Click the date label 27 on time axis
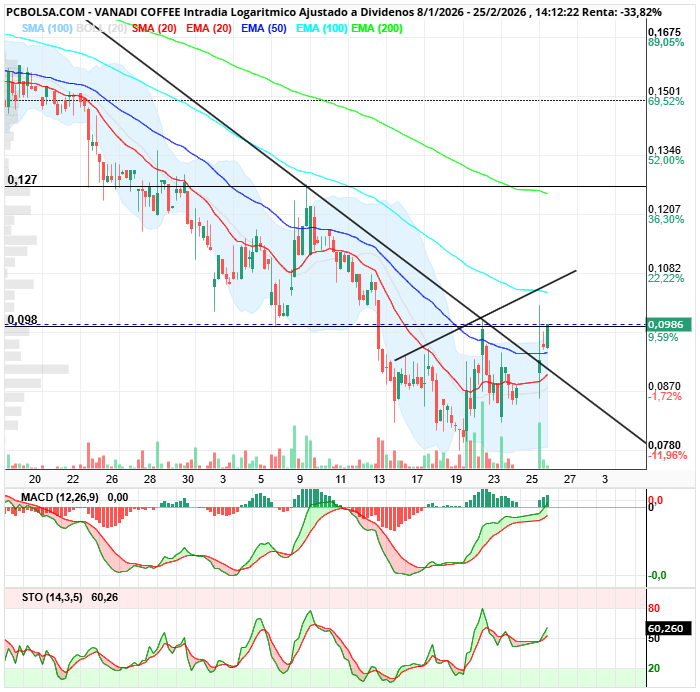Image resolution: width=700 pixels, height=692 pixels. point(570,479)
